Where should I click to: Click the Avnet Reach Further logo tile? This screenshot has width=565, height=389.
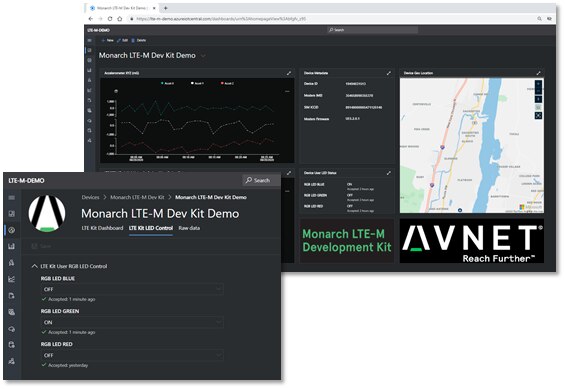(x=472, y=241)
